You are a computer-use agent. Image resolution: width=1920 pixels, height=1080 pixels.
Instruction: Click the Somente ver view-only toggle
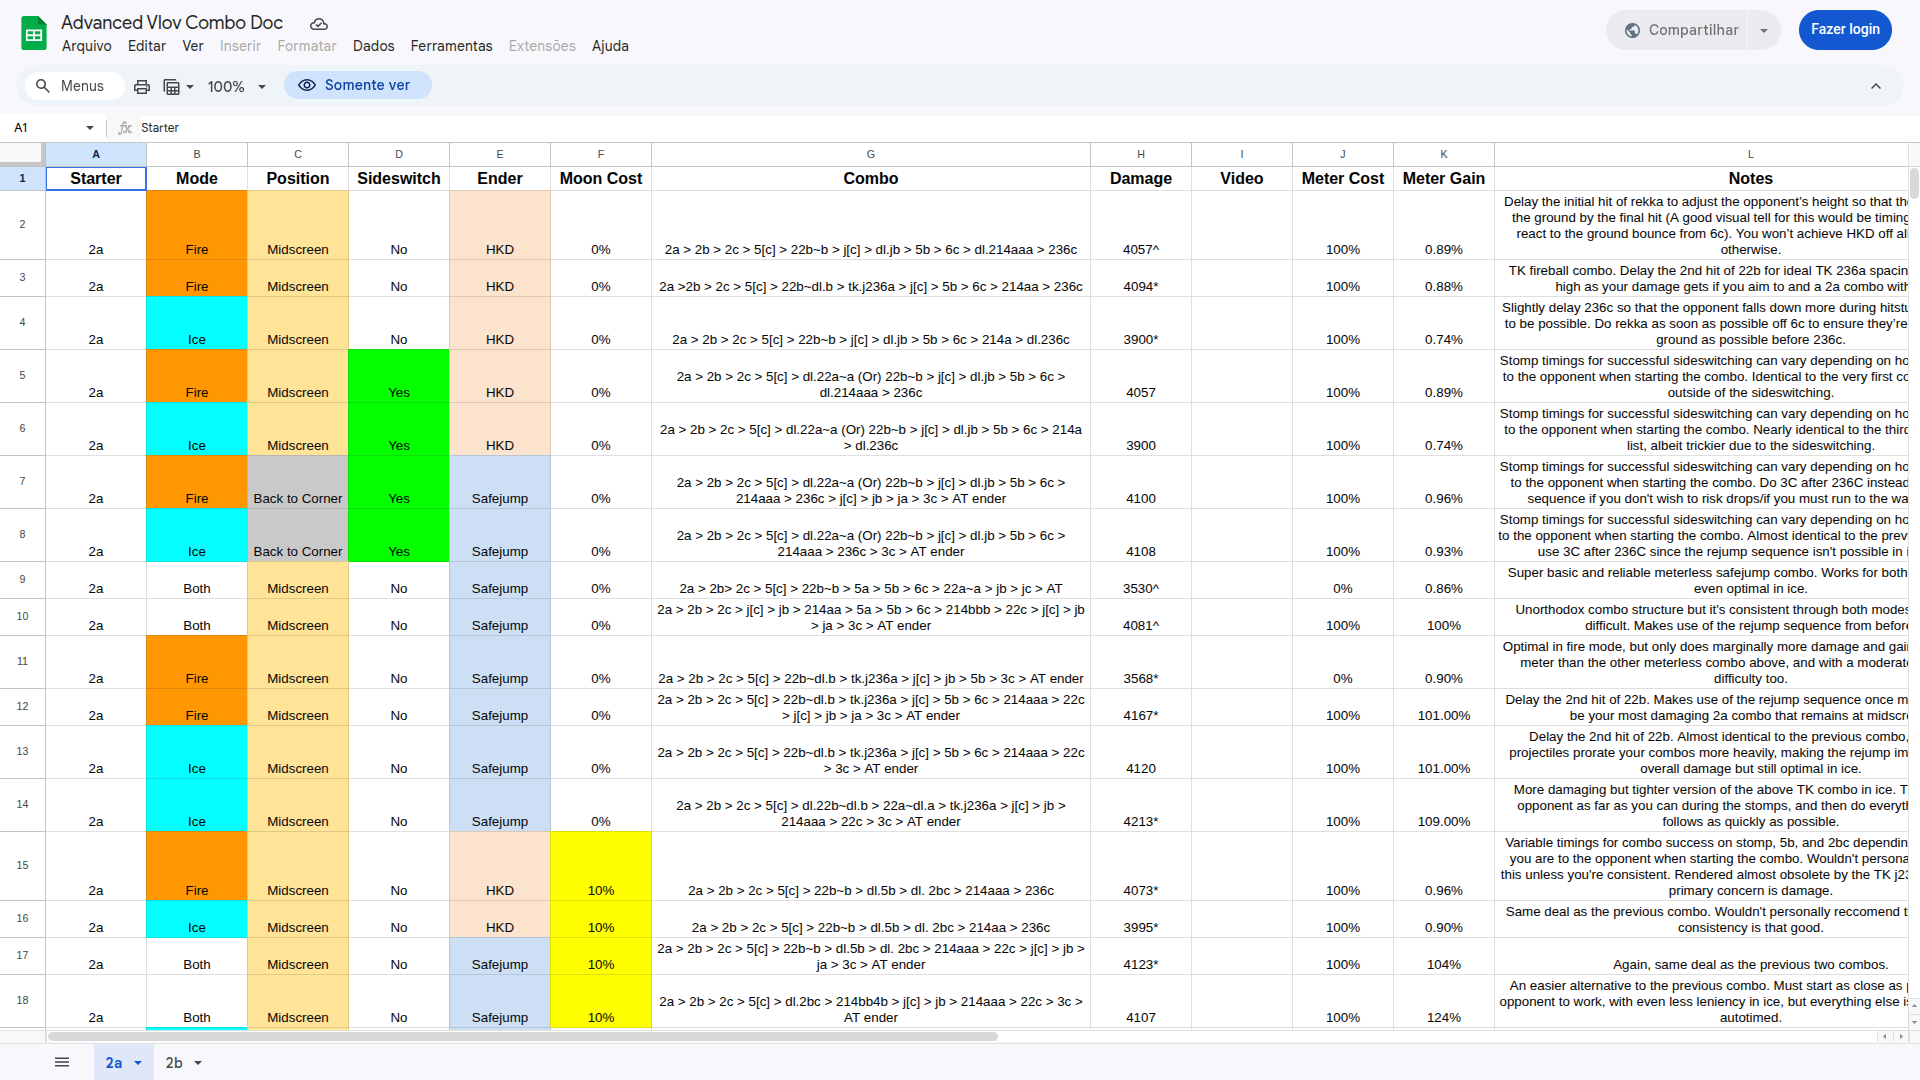click(x=357, y=85)
